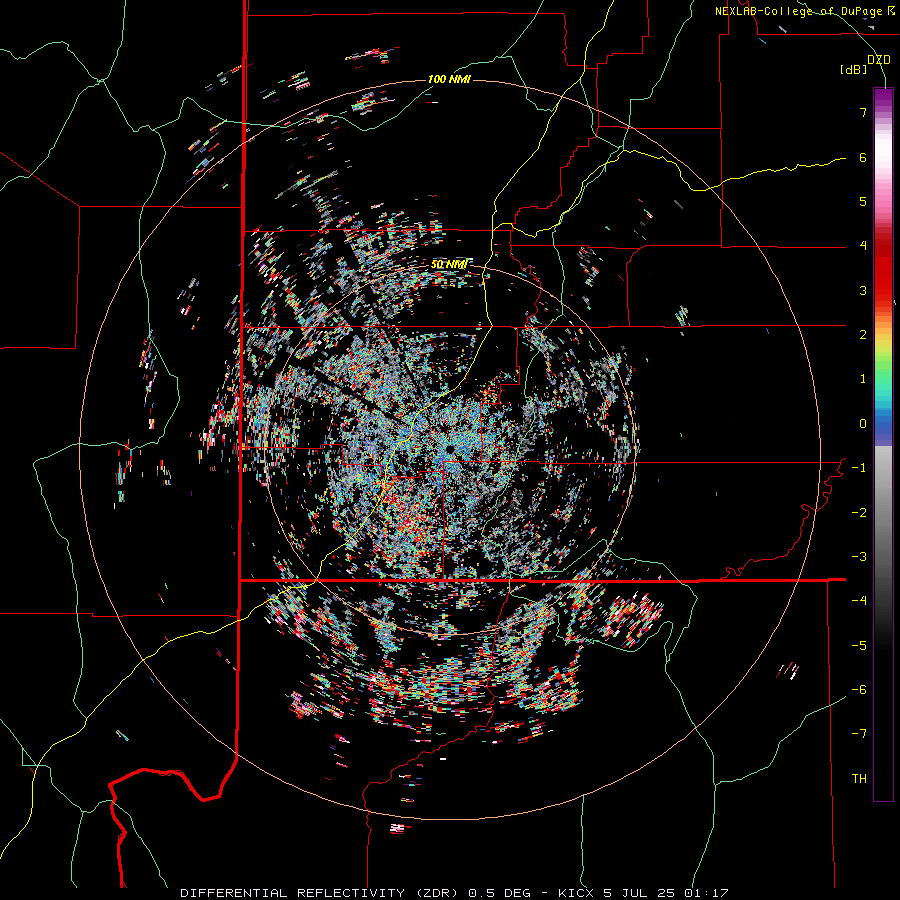Click the scale value -5 label

tap(859, 646)
